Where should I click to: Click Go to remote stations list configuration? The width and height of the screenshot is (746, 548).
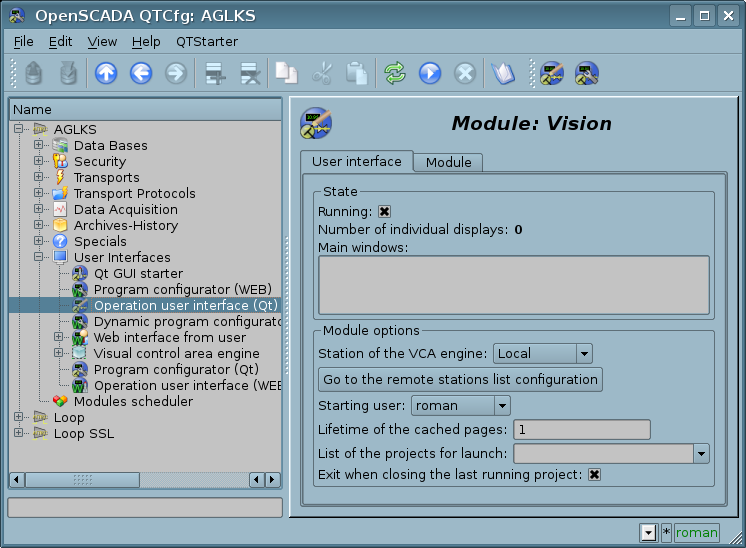460,379
